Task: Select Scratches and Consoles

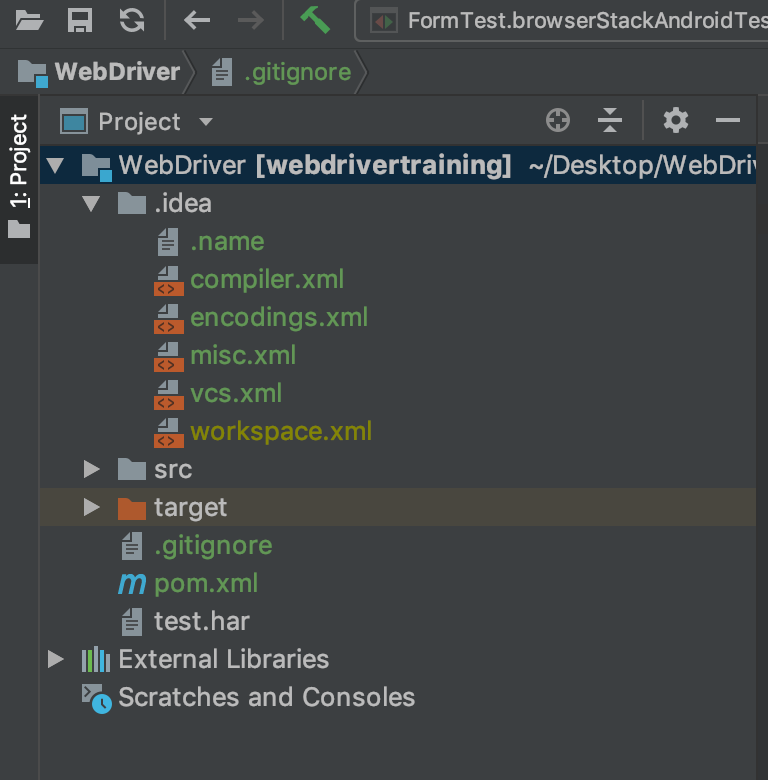Action: [x=266, y=697]
